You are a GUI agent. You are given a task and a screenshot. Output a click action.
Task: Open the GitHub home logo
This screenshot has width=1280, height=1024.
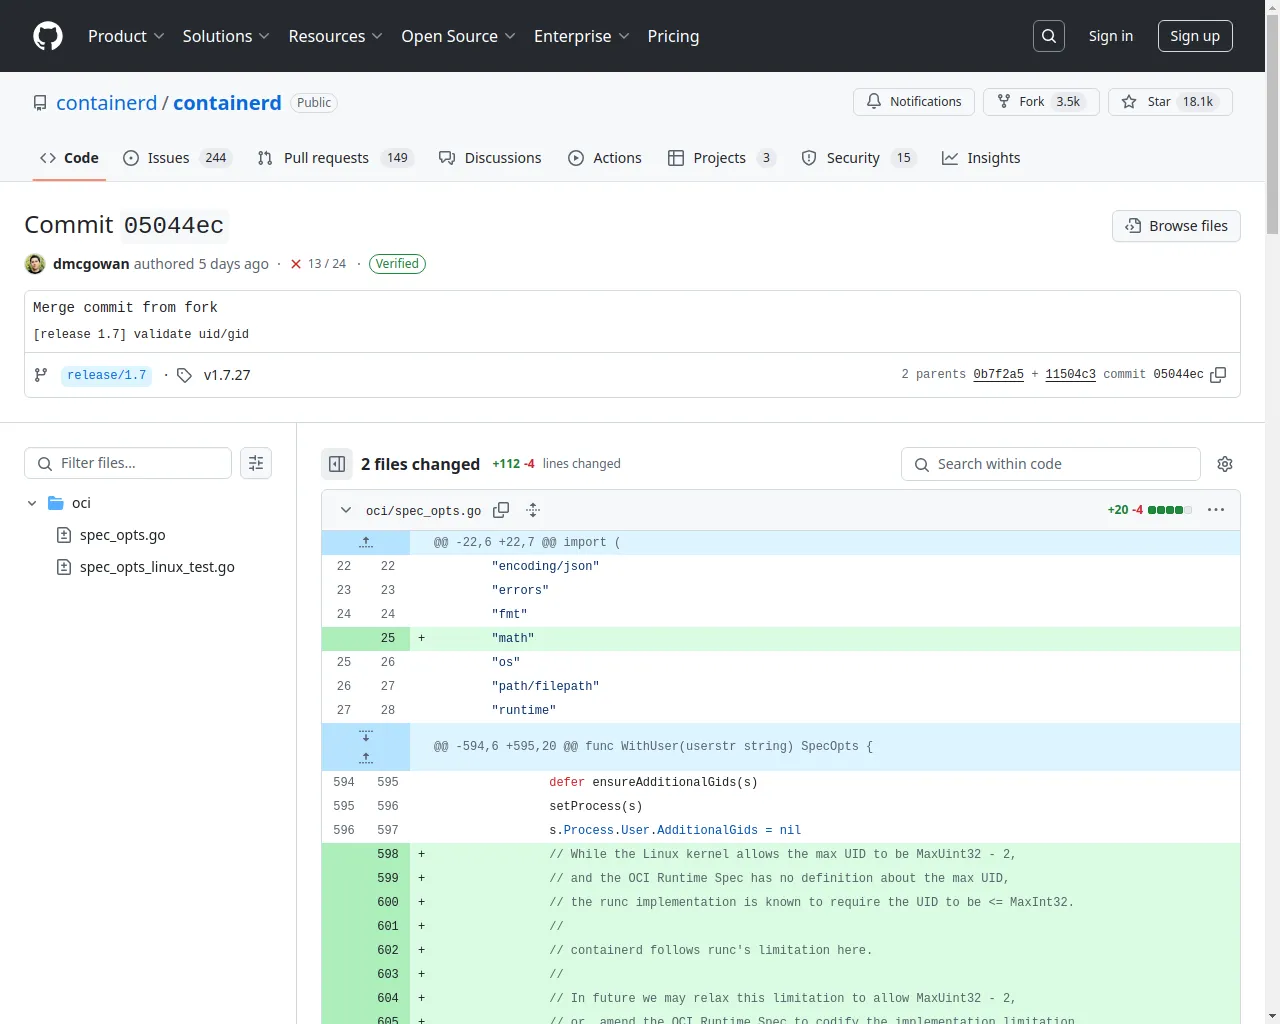48,36
